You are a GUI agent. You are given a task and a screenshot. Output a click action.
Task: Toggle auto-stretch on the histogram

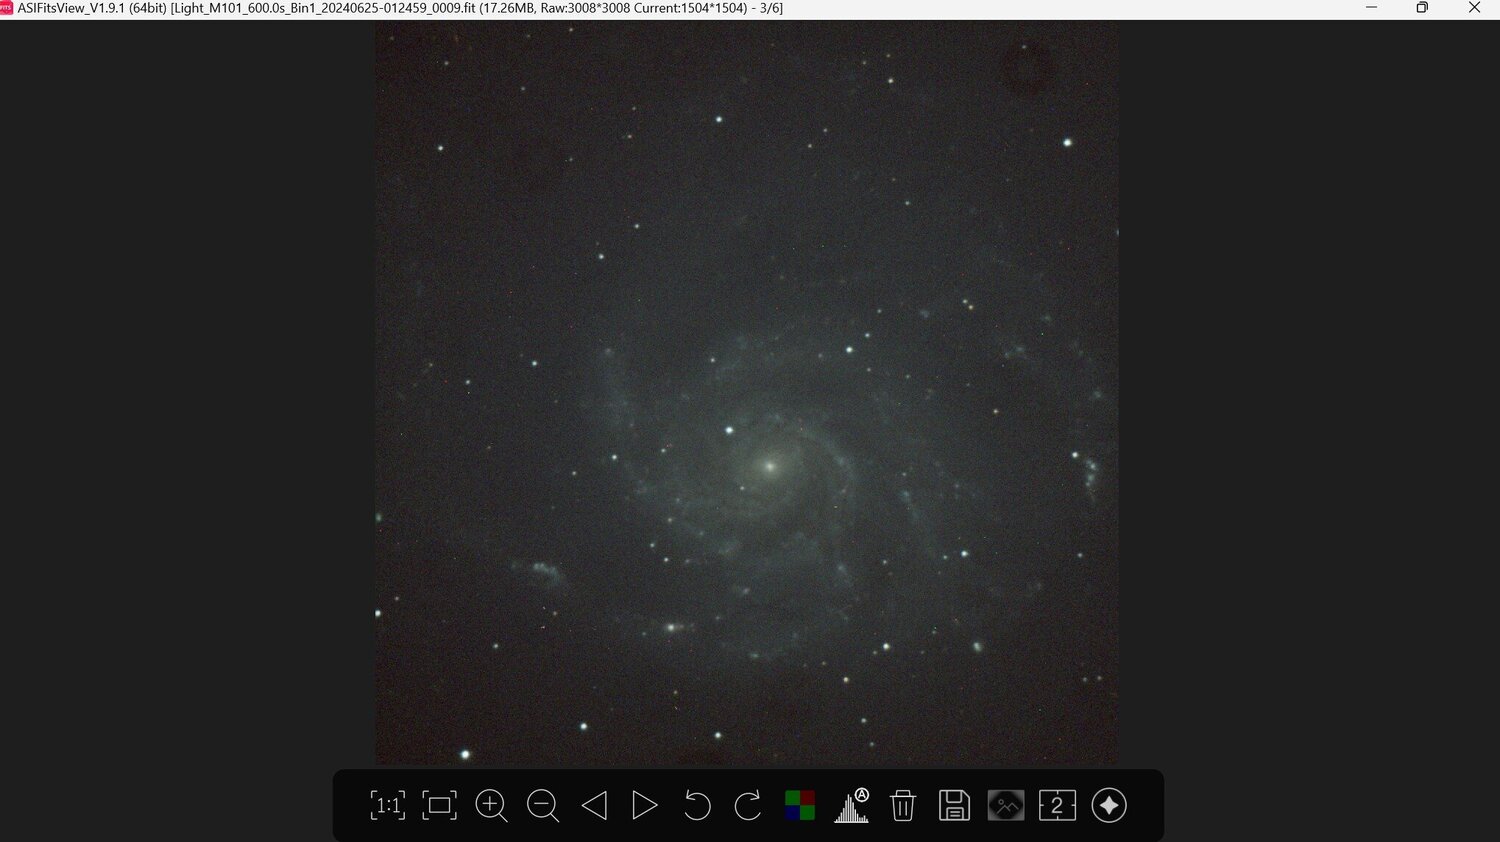pyautogui.click(x=862, y=795)
